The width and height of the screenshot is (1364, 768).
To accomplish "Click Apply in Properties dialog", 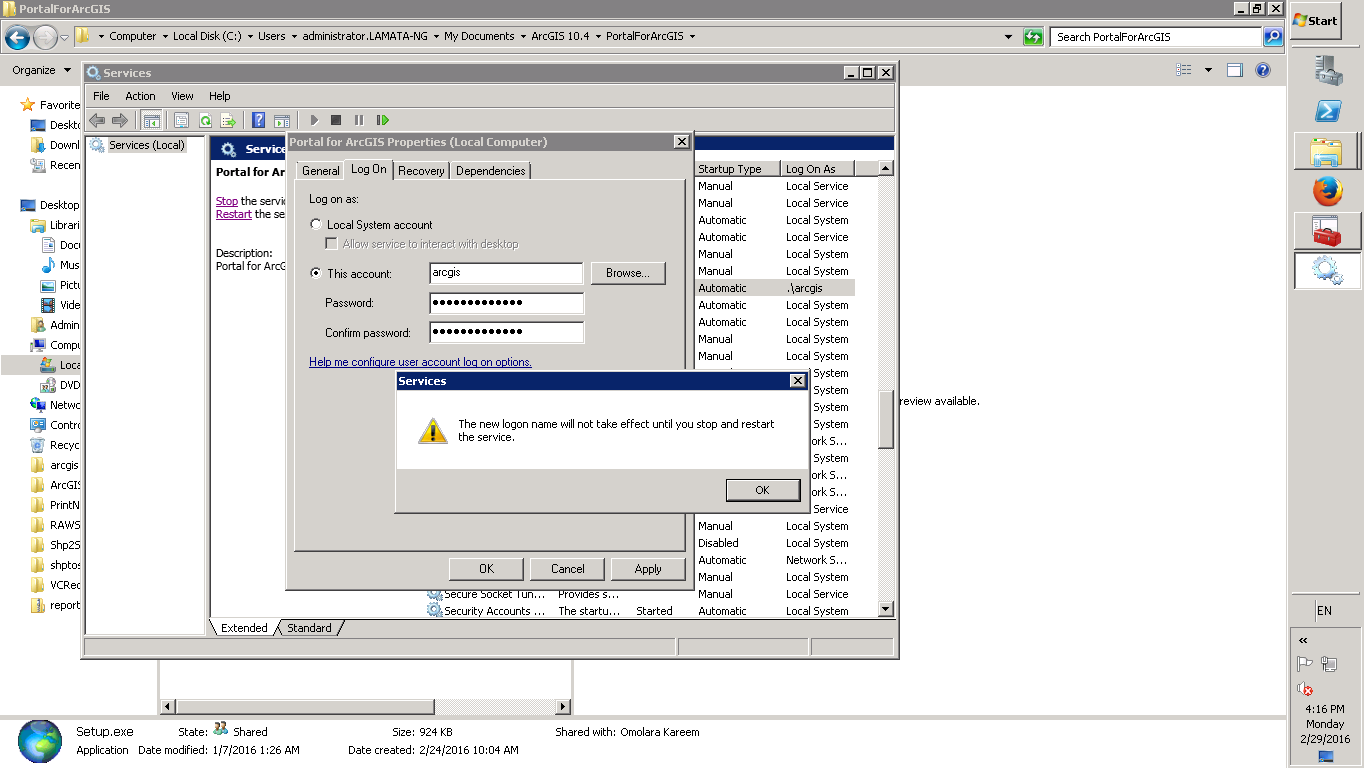I will (x=648, y=569).
